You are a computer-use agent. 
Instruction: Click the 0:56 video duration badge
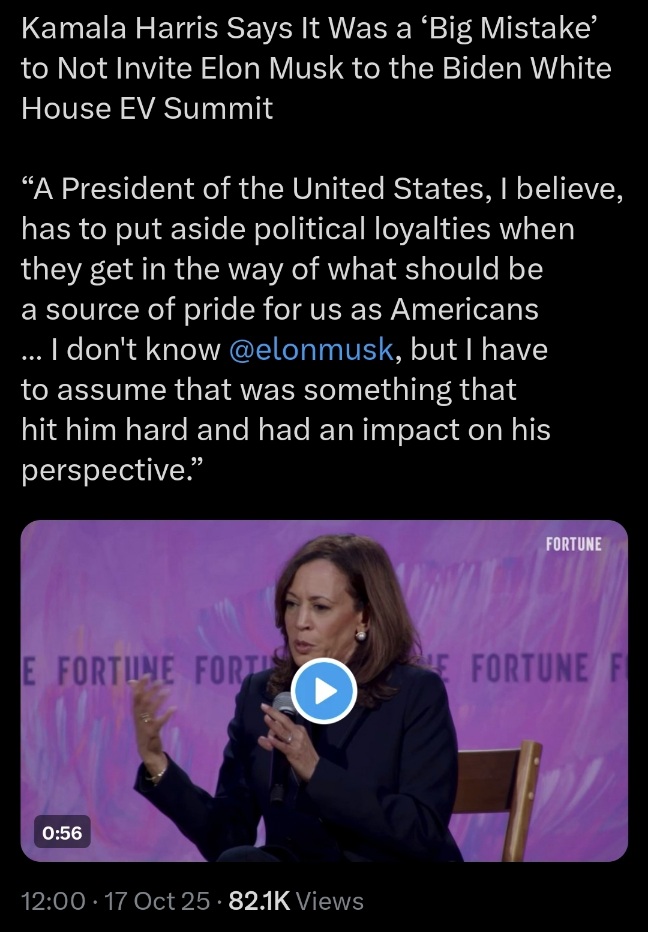[x=62, y=830]
